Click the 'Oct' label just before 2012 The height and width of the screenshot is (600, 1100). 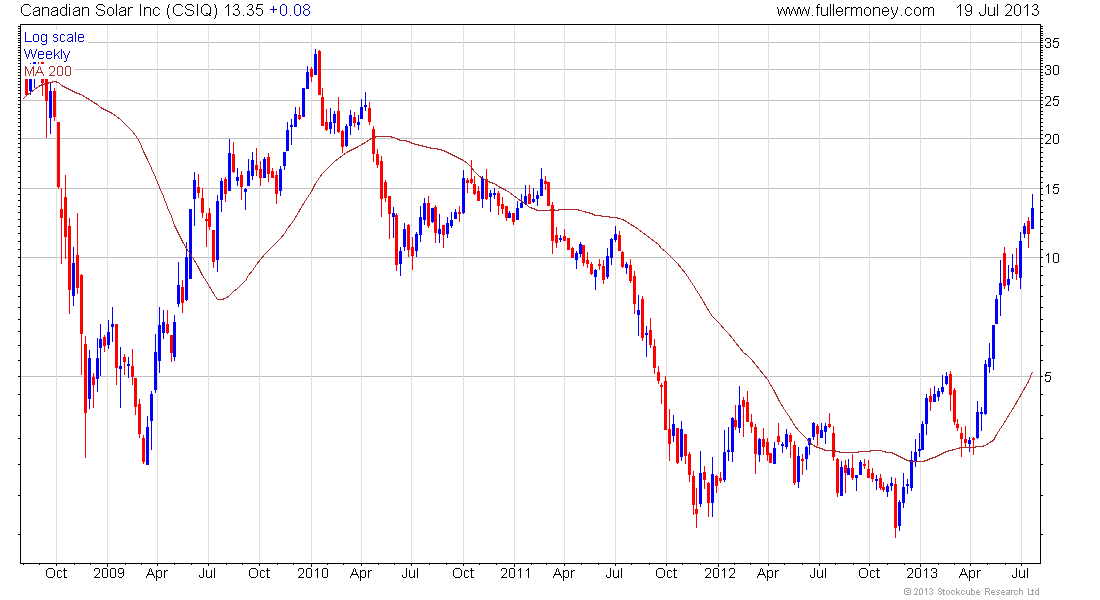pyautogui.click(x=666, y=573)
